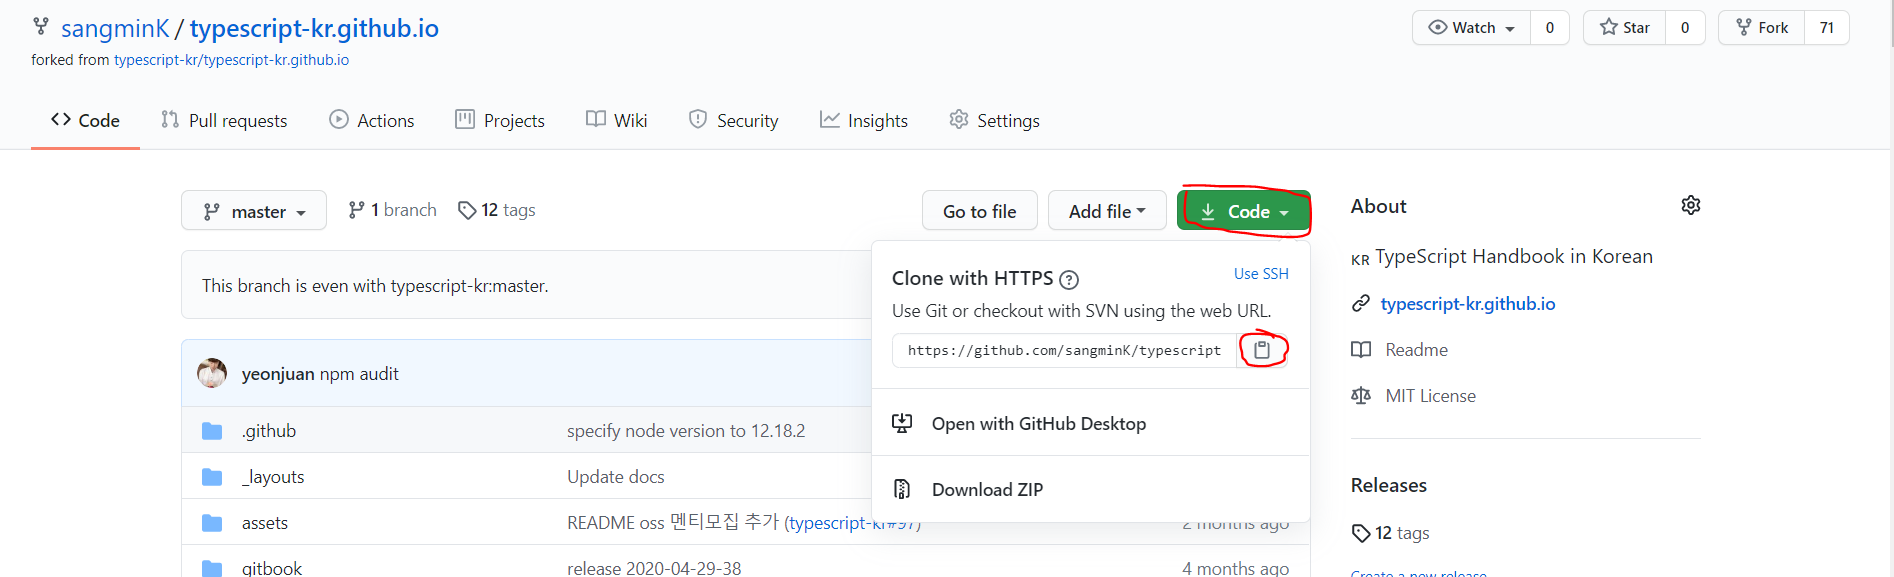Open the Wiki tab
The width and height of the screenshot is (1894, 577).
617,120
